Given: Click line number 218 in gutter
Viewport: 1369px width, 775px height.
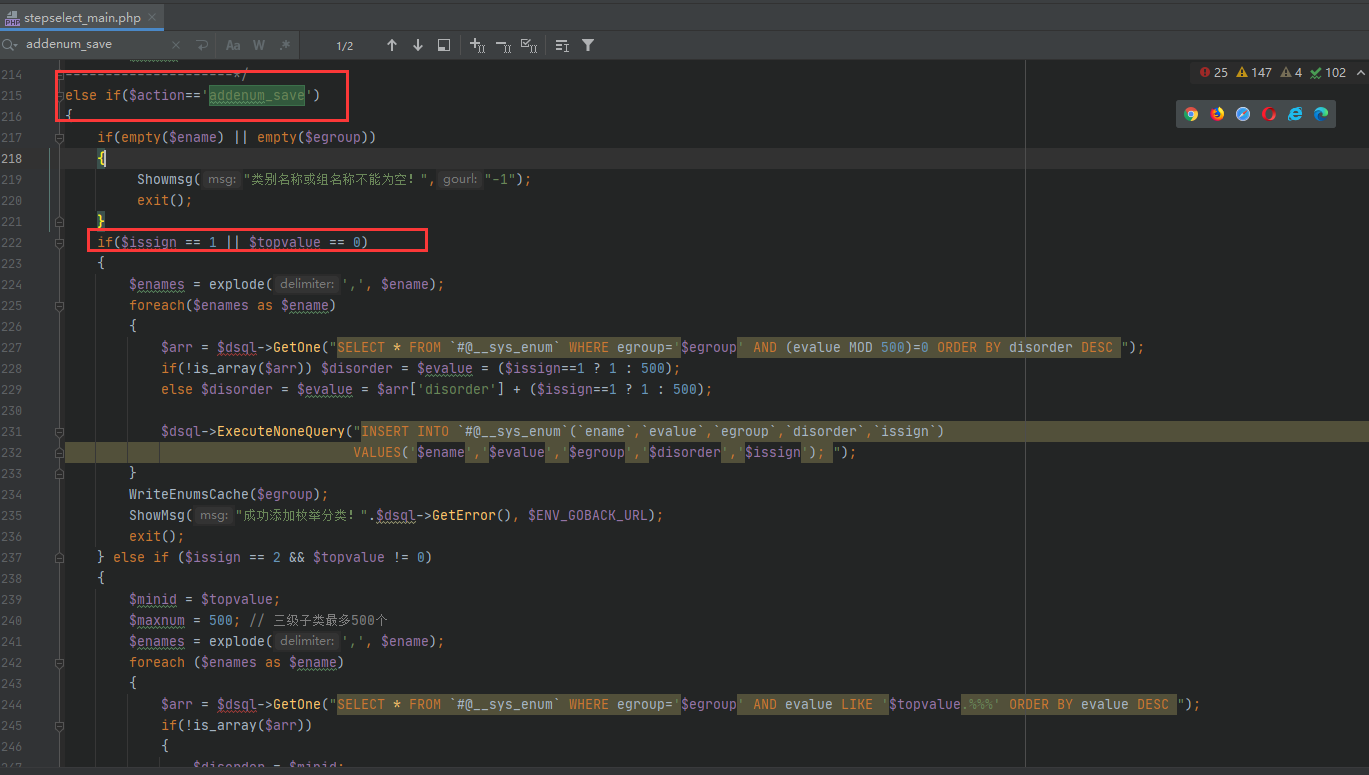Looking at the screenshot, I should 12,158.
